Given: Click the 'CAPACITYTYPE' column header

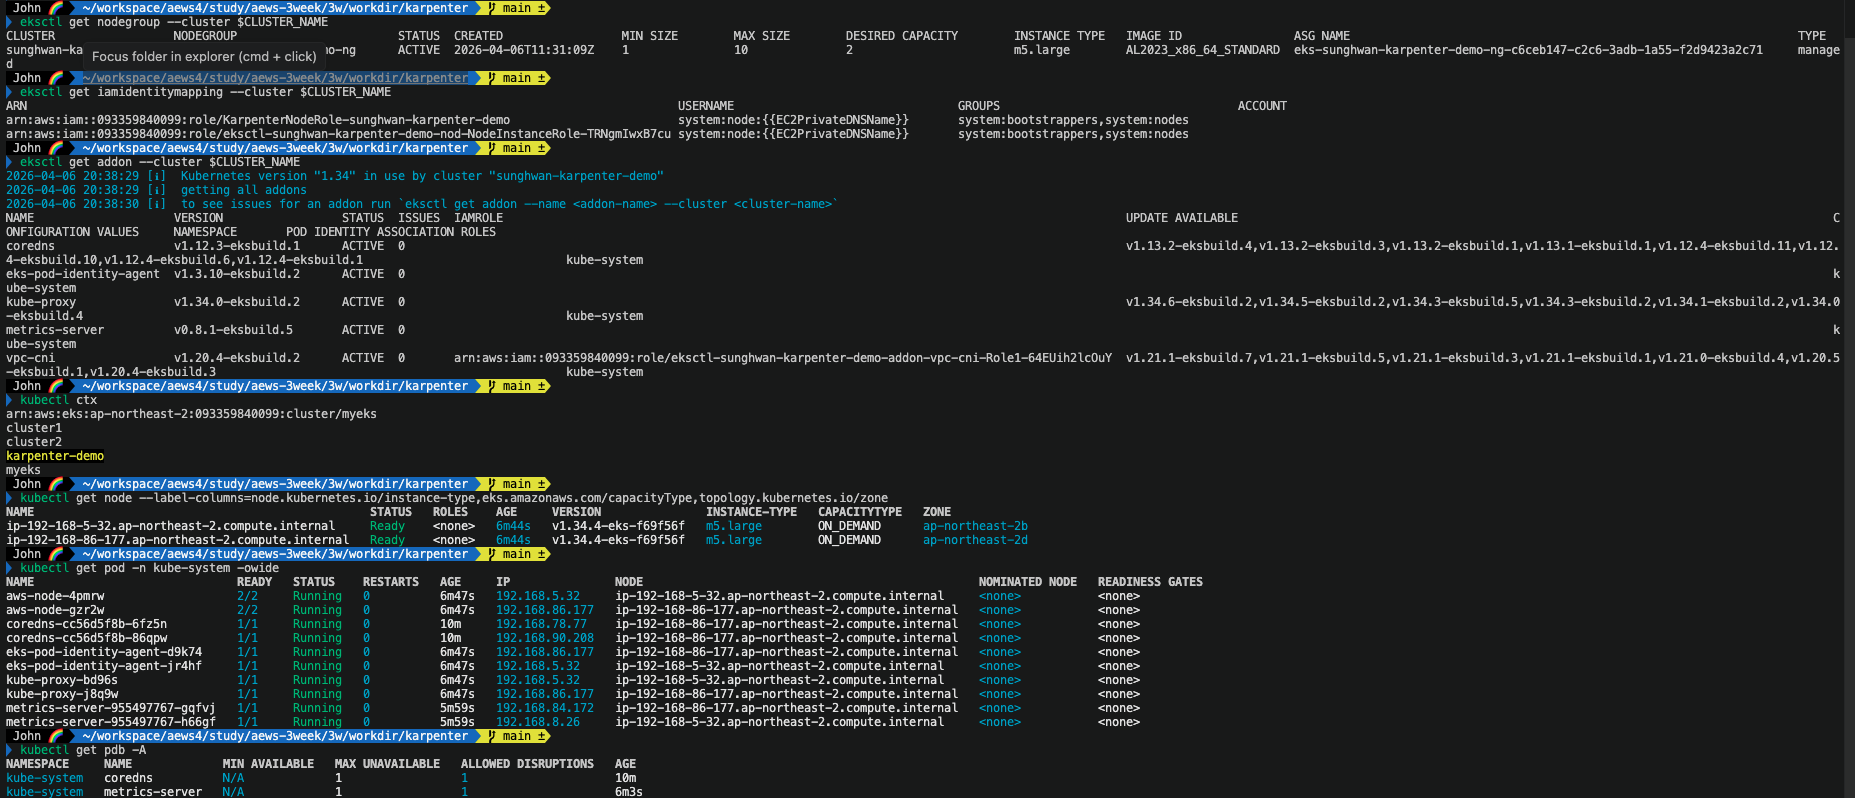Looking at the screenshot, I should tap(860, 512).
